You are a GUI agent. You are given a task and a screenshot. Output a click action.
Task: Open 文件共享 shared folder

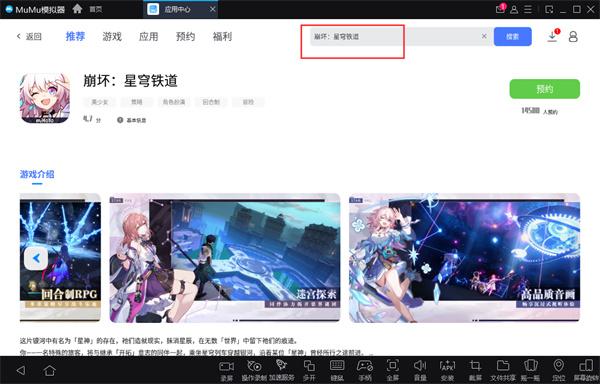coord(503,370)
